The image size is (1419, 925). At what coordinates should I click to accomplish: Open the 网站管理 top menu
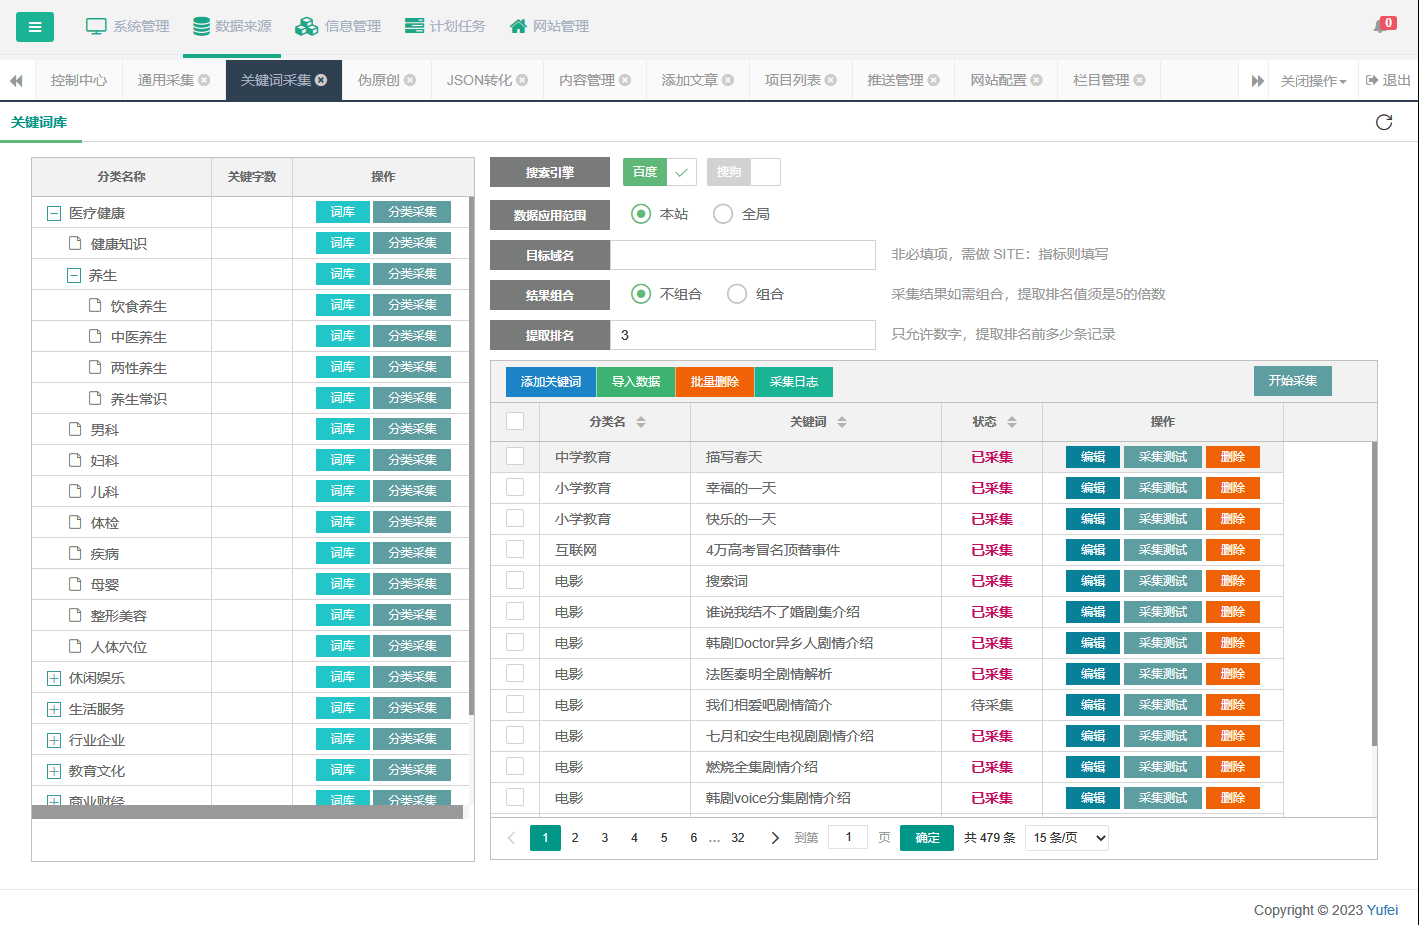pos(549,27)
